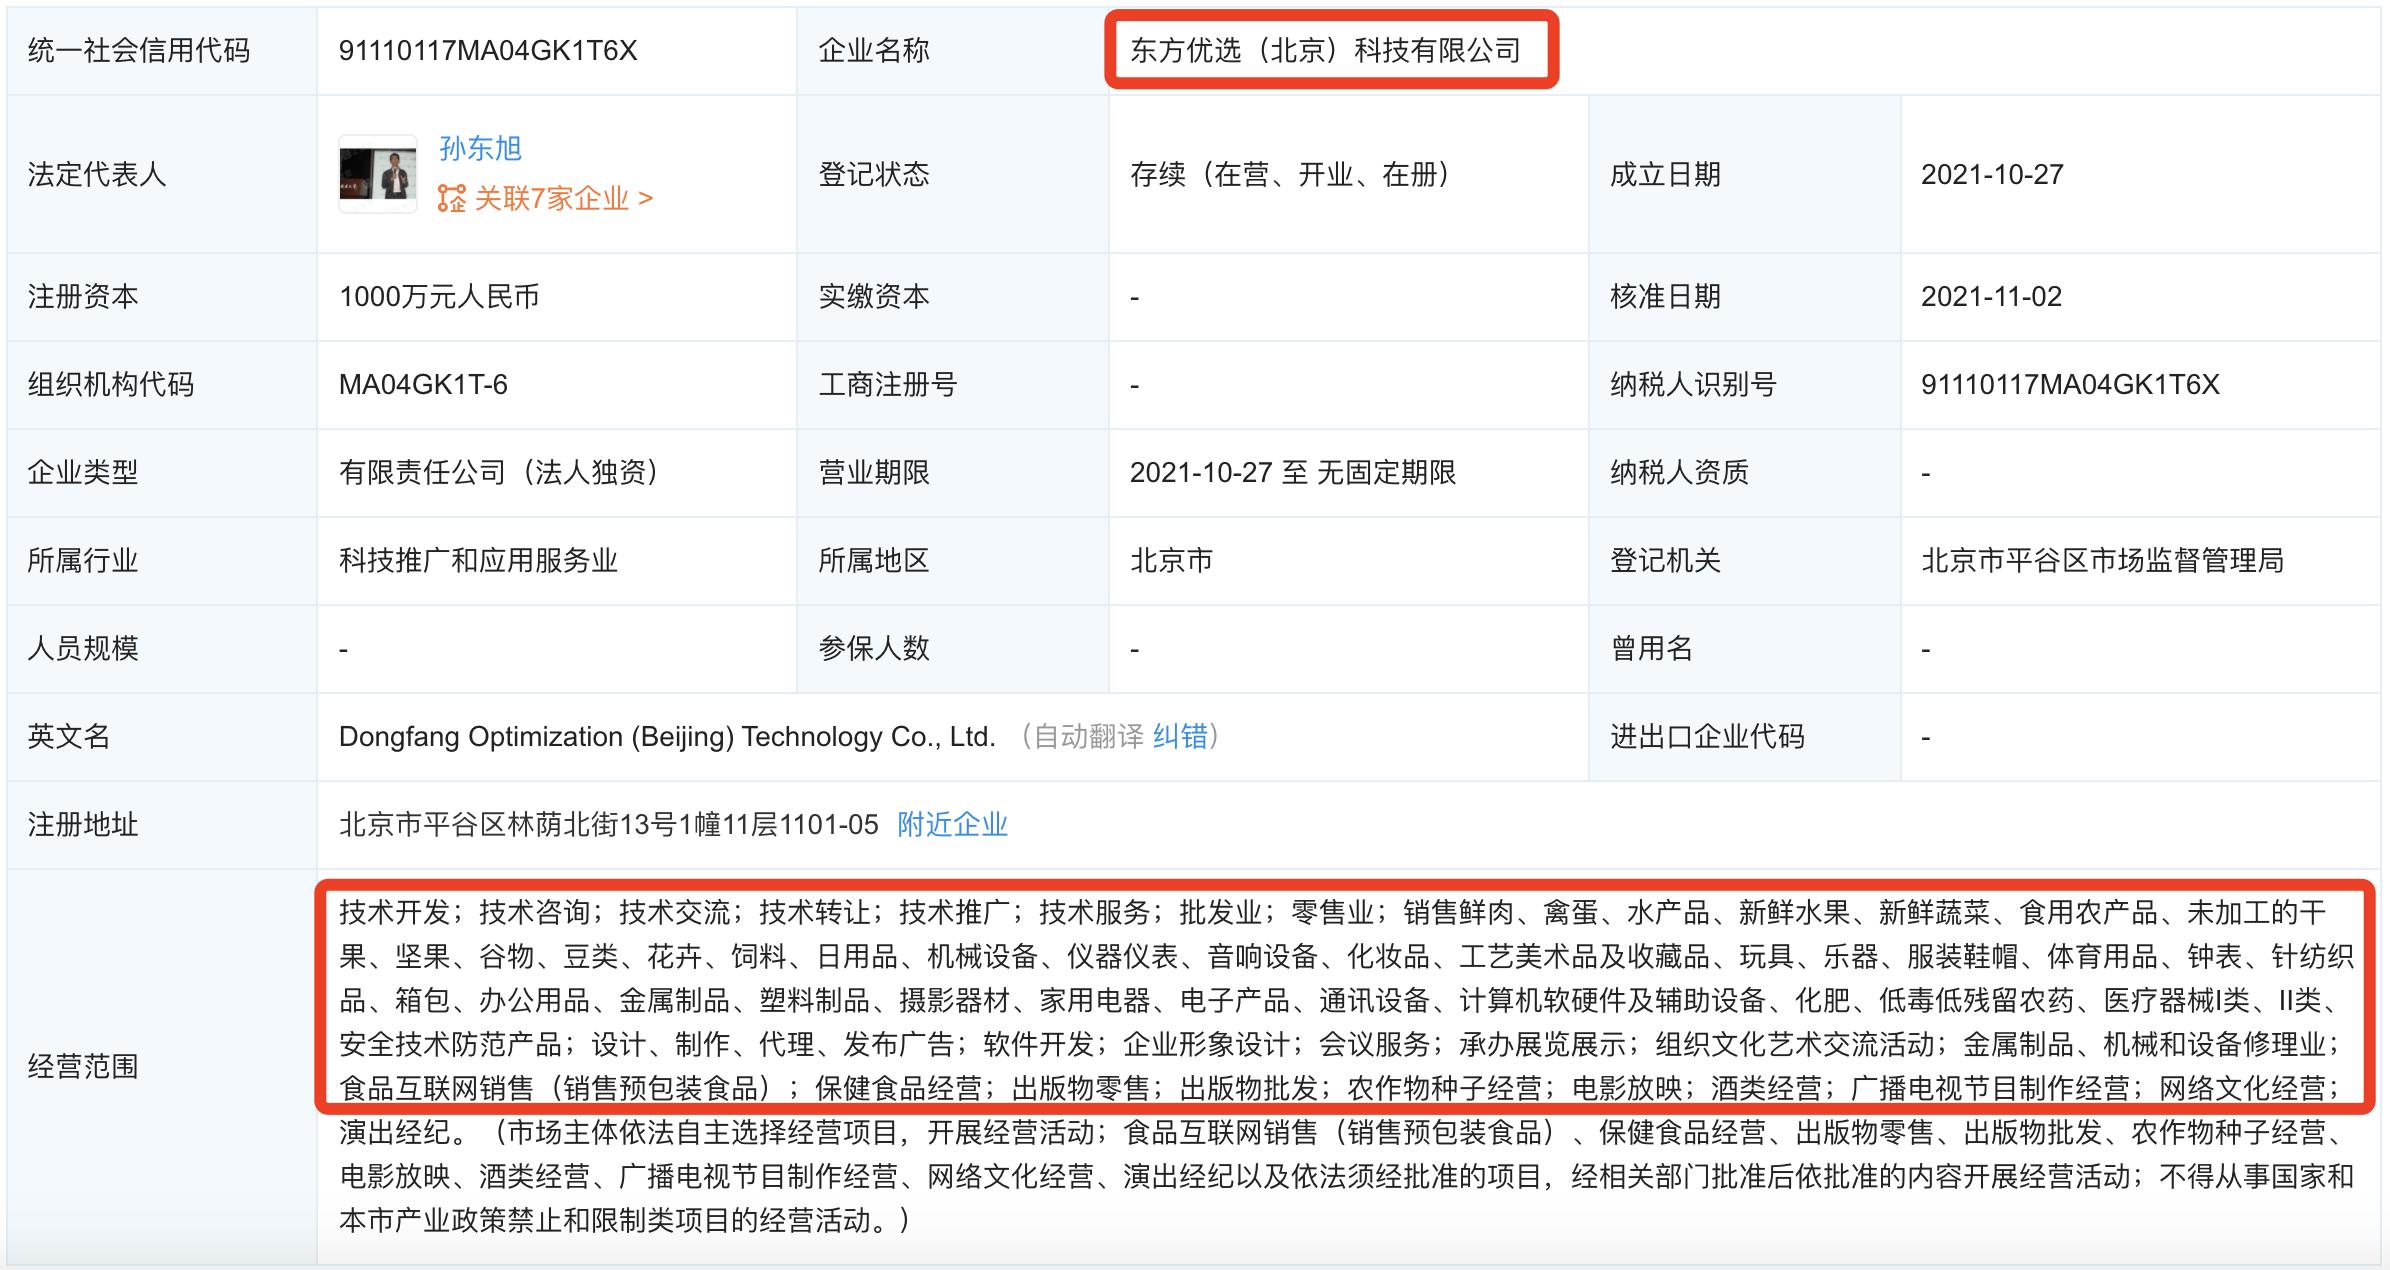Click the organization code MA04GK1T-6

pyautogui.click(x=423, y=385)
